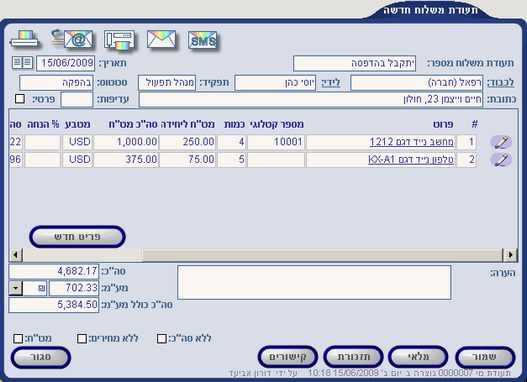527x382 pixels.
Task: Click the discount percent cell in row 1
Action: [x=42, y=142]
